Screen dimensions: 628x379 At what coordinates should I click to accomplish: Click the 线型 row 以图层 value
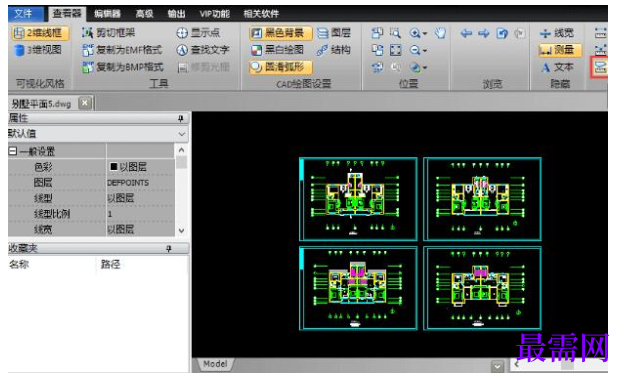coord(121,198)
